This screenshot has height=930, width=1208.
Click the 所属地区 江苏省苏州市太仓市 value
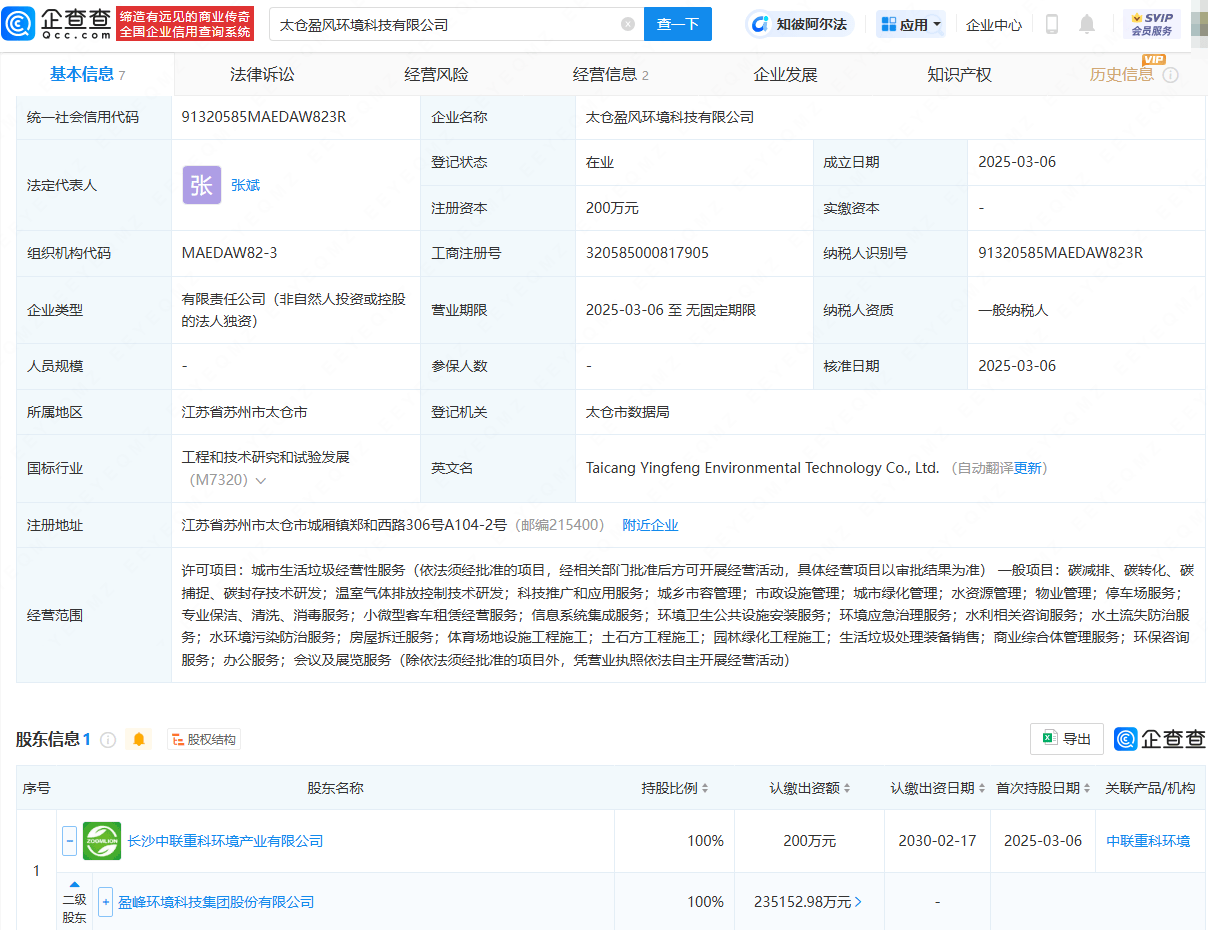tap(244, 412)
